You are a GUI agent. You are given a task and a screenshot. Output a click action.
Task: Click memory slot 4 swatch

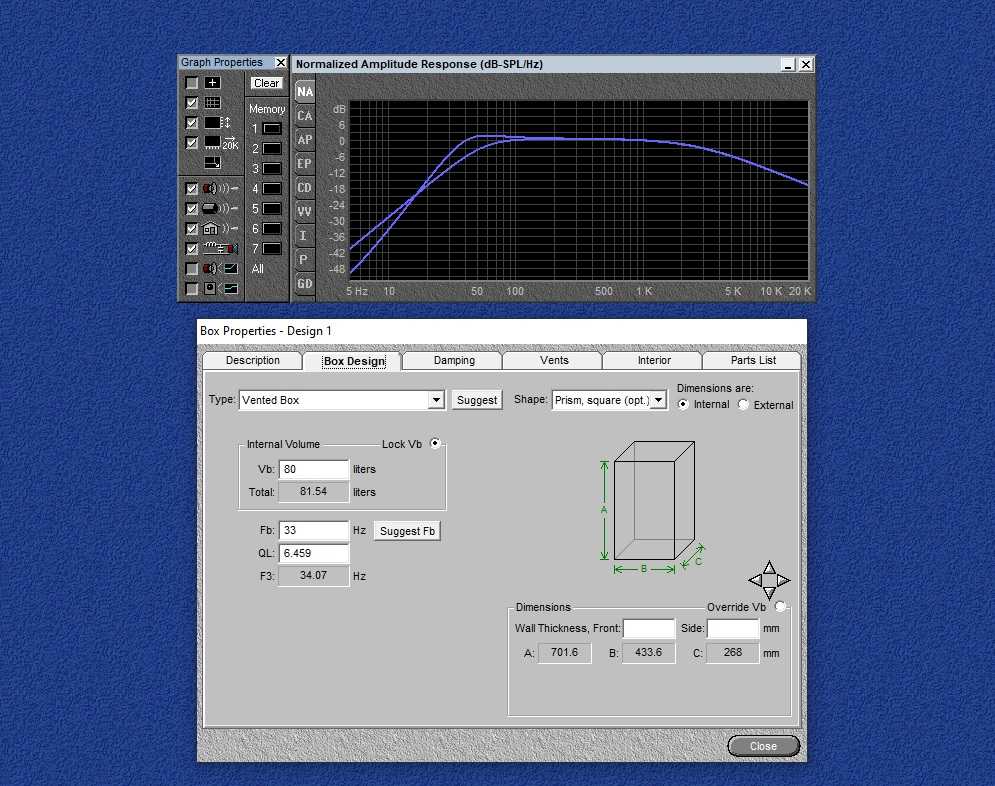(x=272, y=189)
